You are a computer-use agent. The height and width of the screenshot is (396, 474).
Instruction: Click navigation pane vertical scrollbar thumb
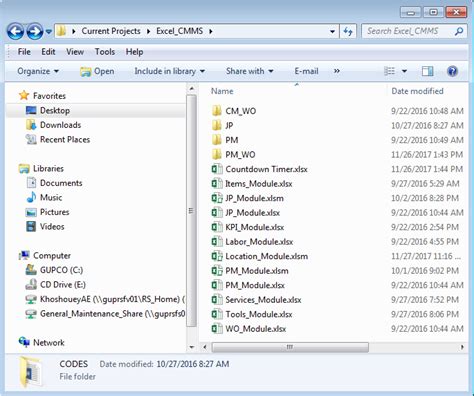tap(191, 211)
